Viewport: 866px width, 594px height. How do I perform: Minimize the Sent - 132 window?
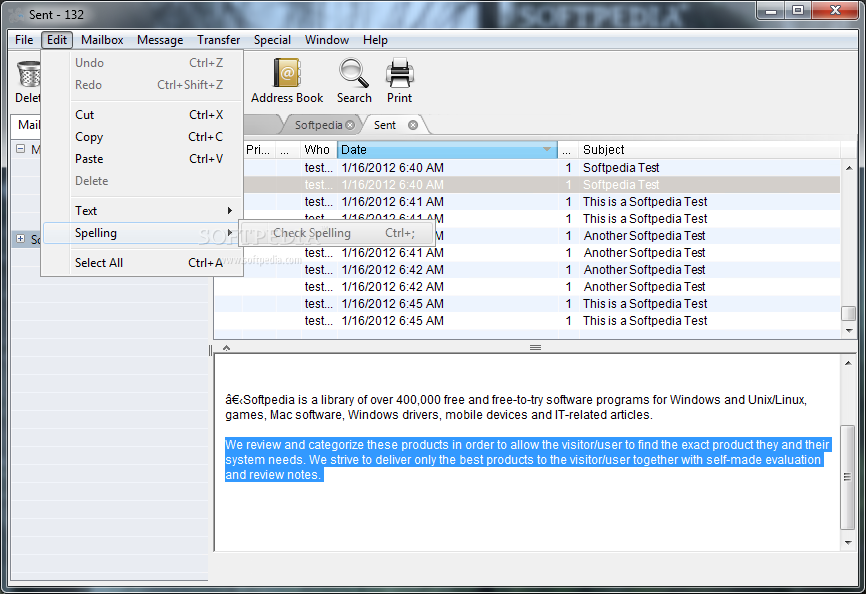(772, 10)
